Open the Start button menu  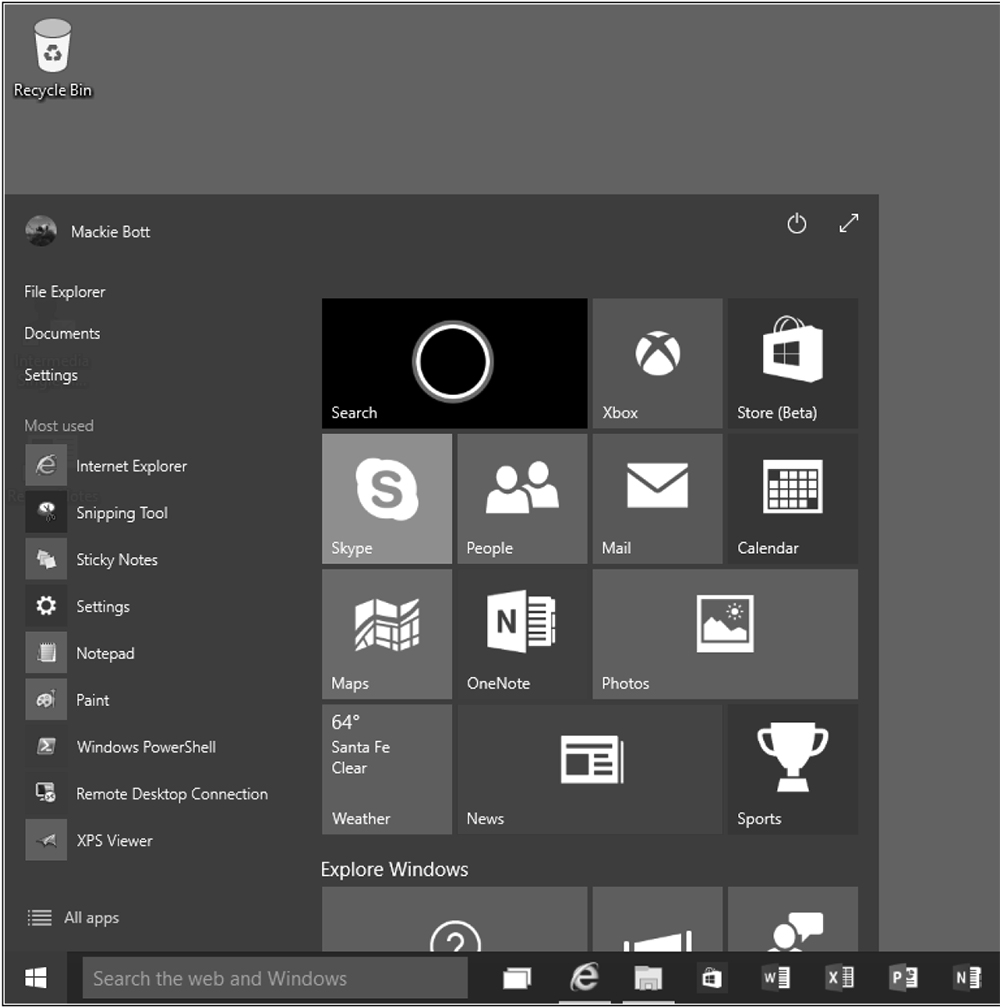pyautogui.click(x=36, y=977)
